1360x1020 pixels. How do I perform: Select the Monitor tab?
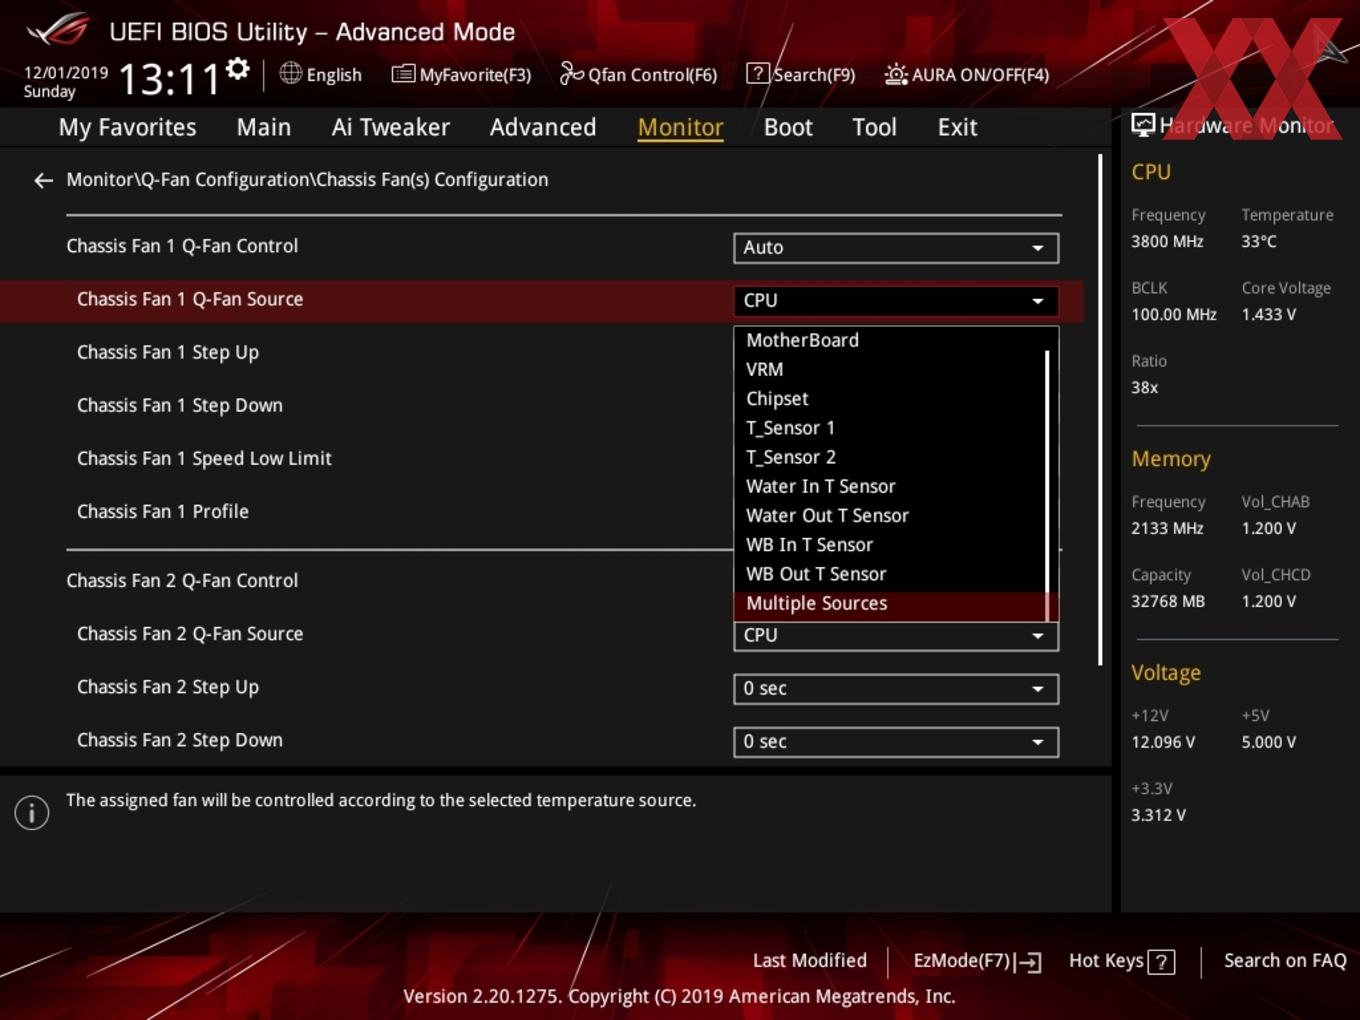[x=681, y=127]
